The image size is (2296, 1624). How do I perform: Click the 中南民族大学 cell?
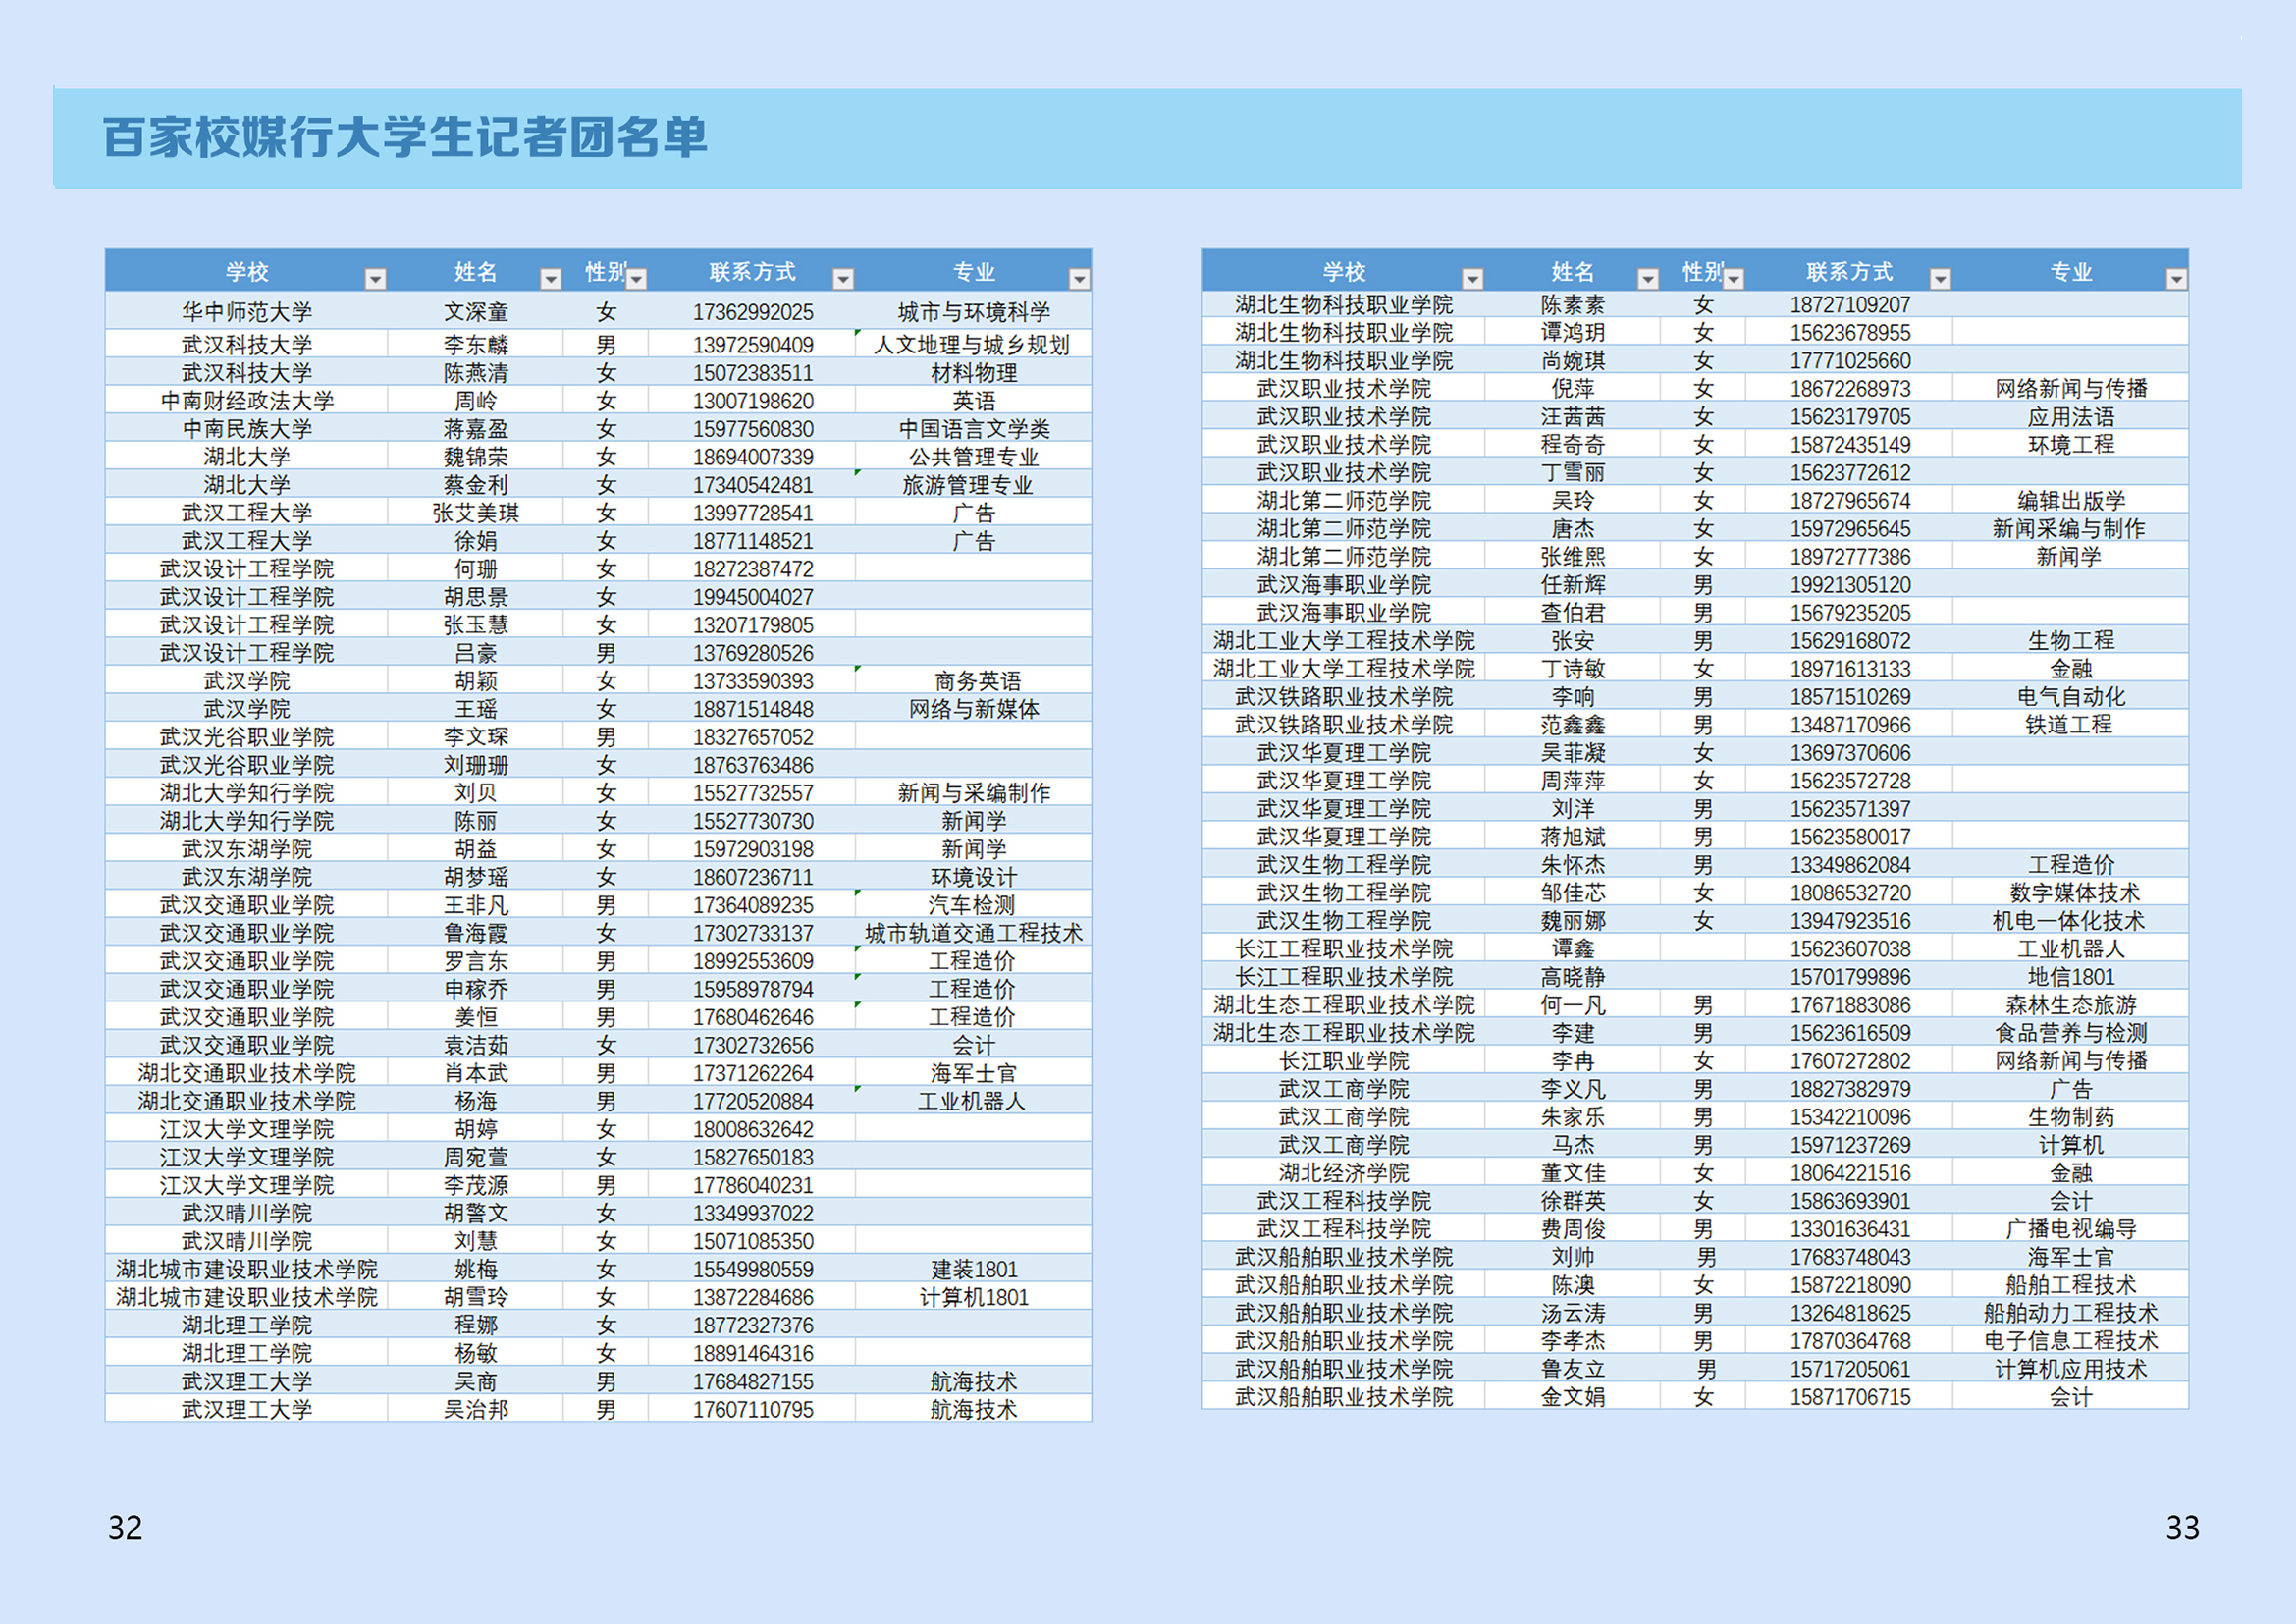pos(247,428)
